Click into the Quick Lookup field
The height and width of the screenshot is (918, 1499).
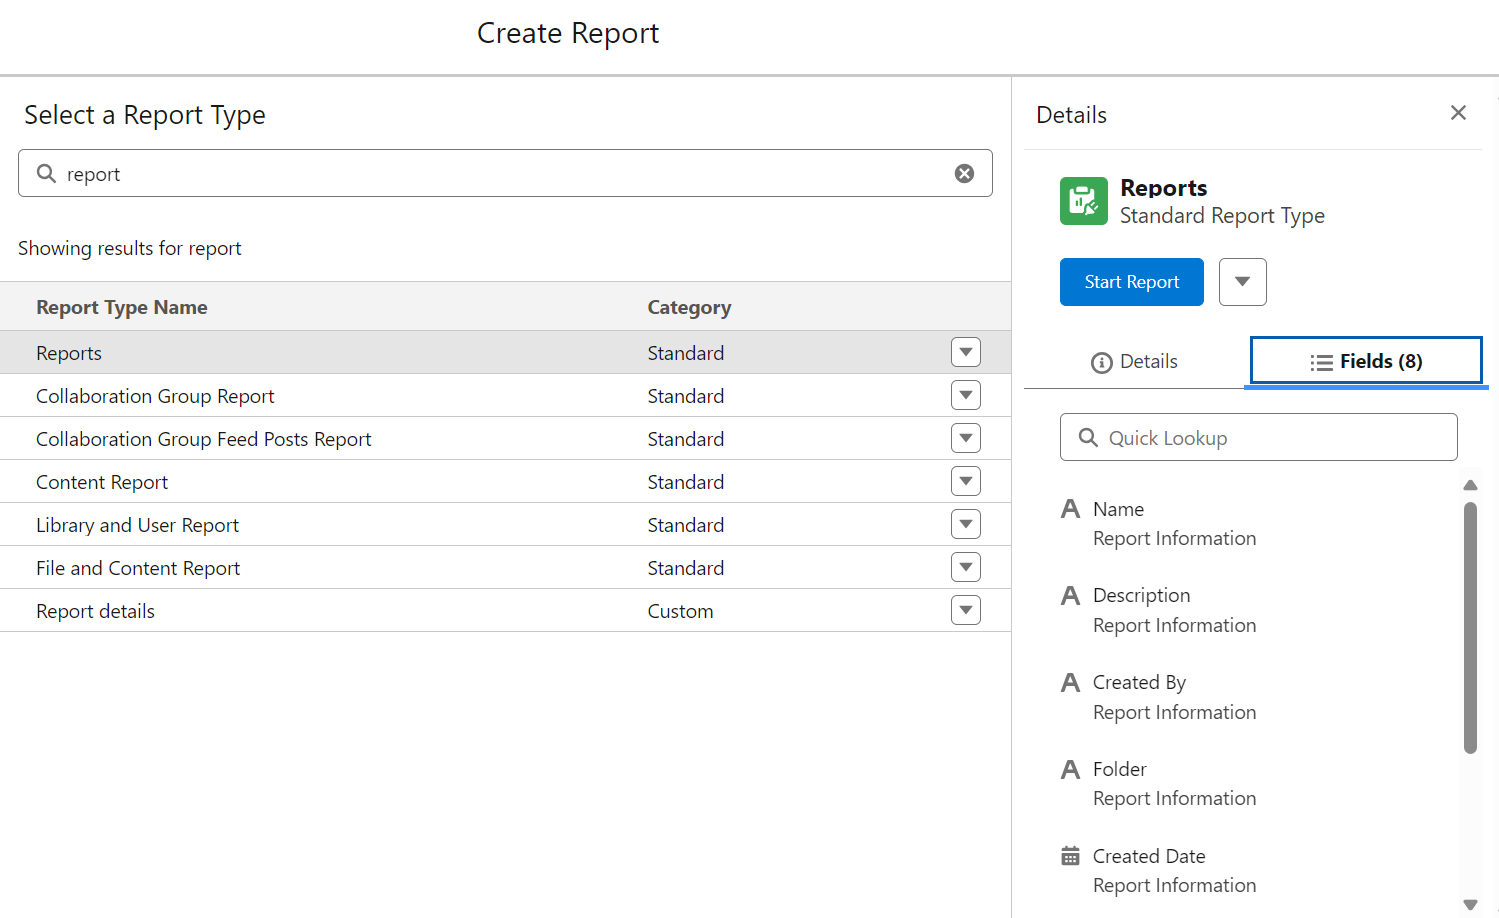[1259, 437]
